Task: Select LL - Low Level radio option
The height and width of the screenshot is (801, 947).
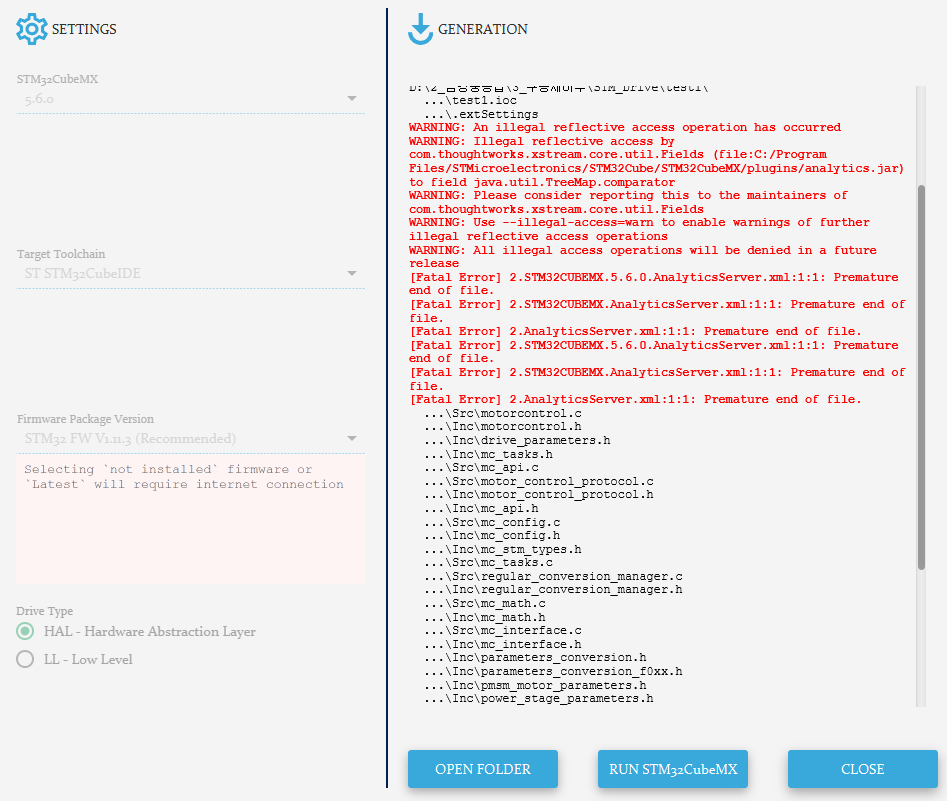Action: (25, 659)
